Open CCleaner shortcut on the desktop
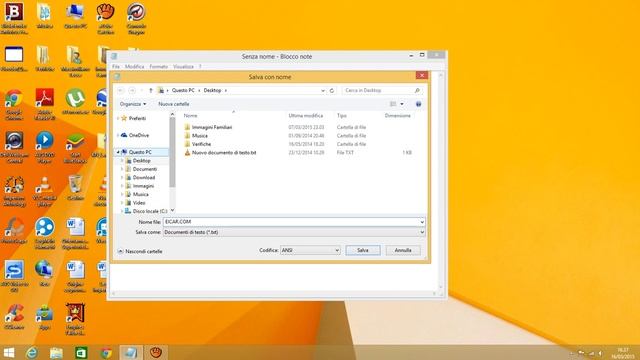 click(14, 315)
